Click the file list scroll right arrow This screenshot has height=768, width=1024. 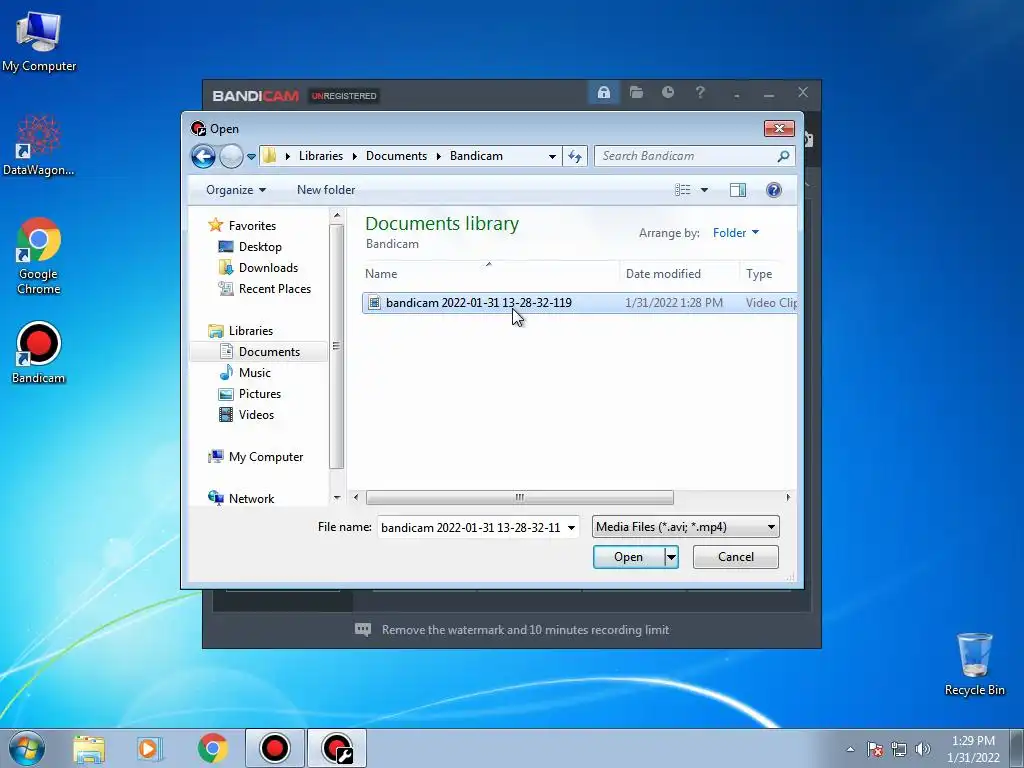click(x=788, y=498)
